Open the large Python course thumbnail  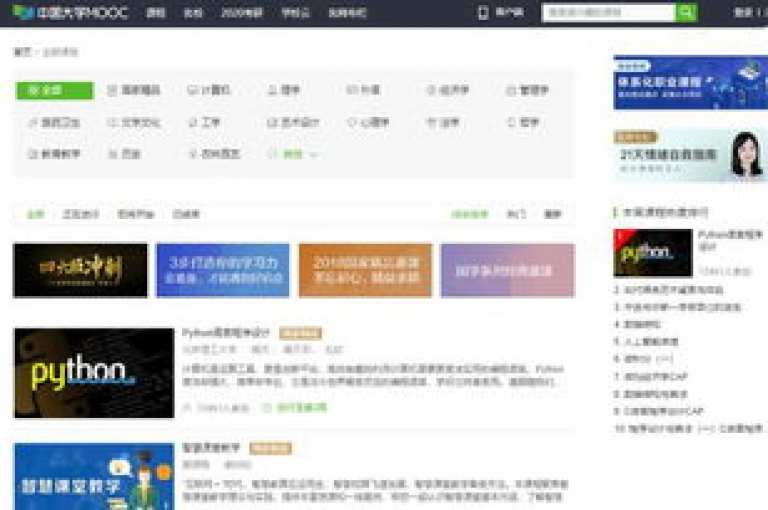coord(94,373)
